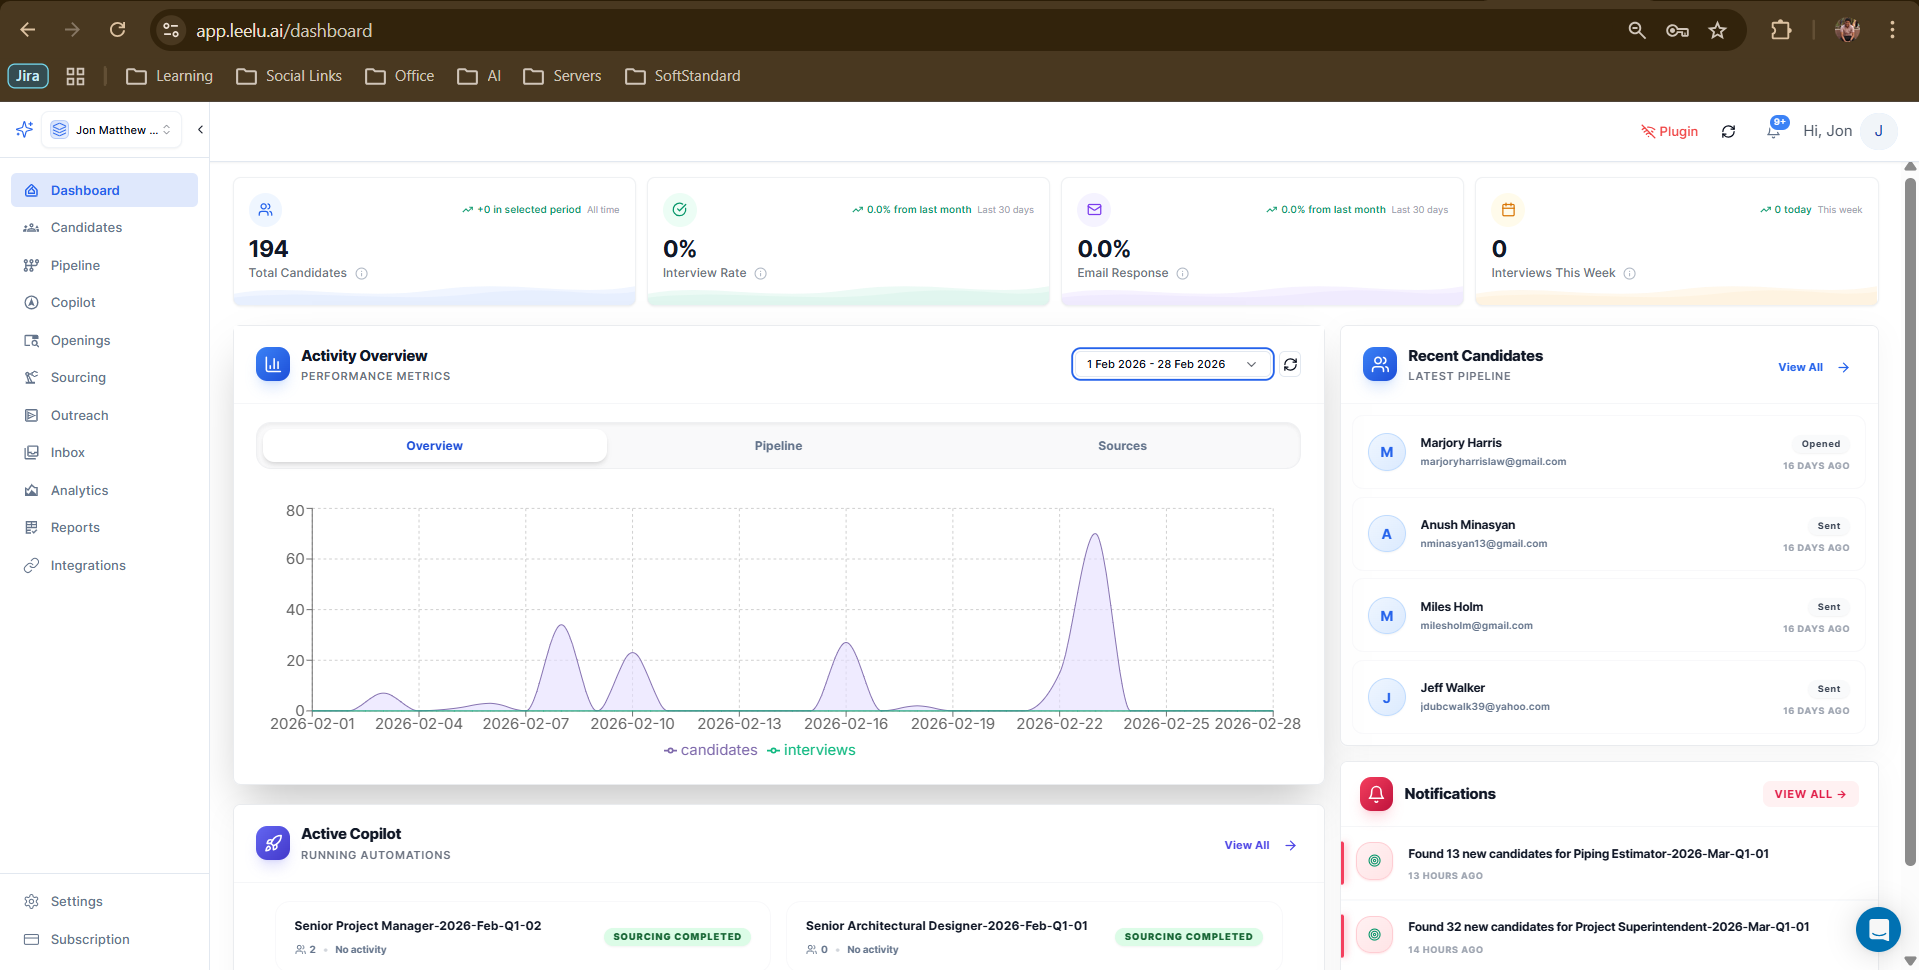This screenshot has height=970, width=1919.
Task: Open the date range dropdown
Action: (1171, 364)
